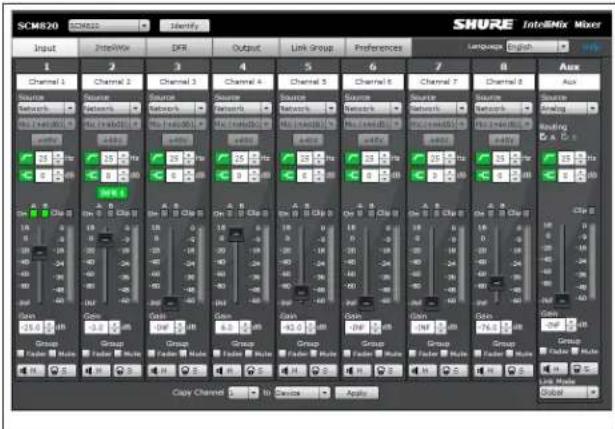Open the Source dropdown for Channel 1
This screenshot has width=615, height=429.
click(x=47, y=108)
